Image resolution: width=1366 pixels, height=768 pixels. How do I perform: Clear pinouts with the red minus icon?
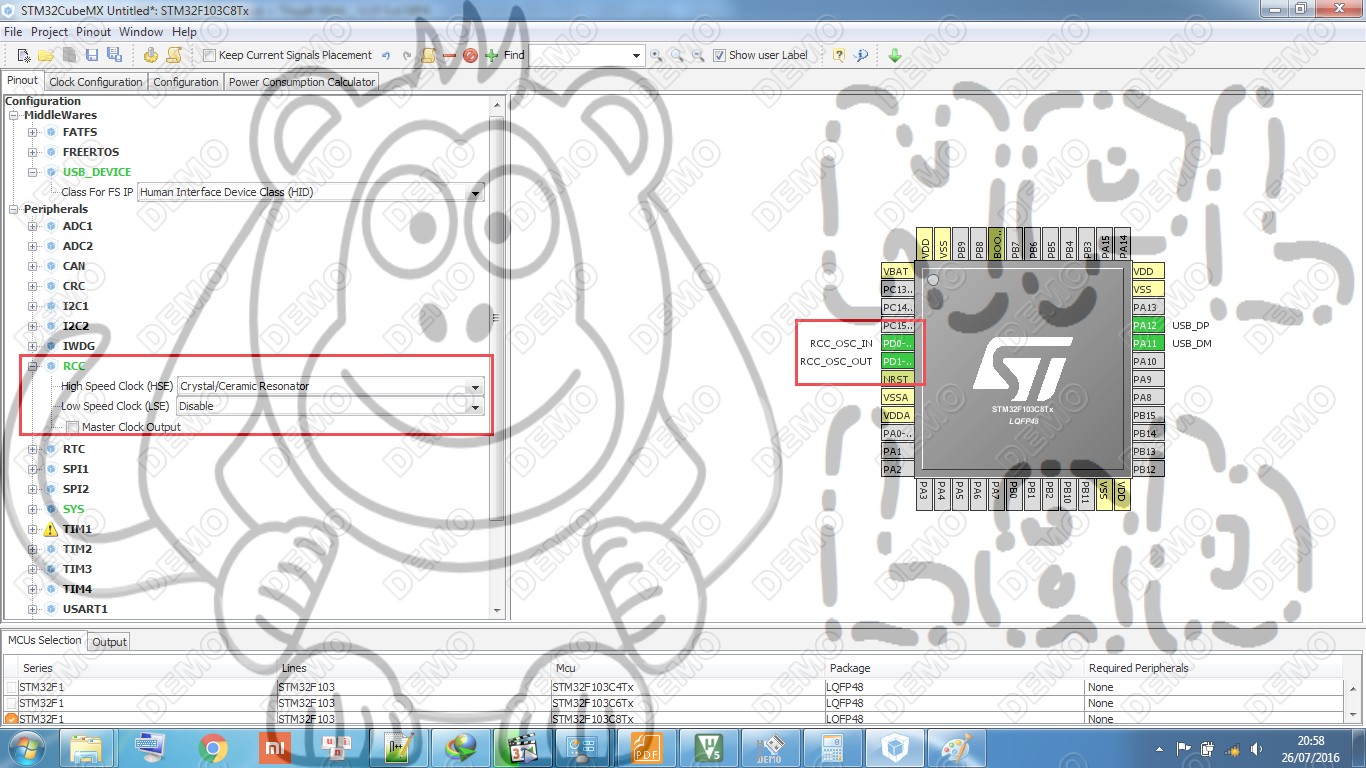tap(450, 55)
